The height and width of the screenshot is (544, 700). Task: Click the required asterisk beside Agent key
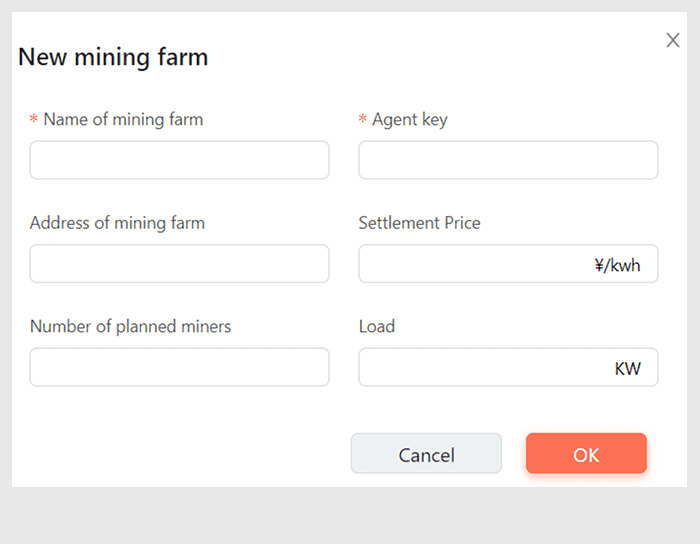click(x=363, y=120)
